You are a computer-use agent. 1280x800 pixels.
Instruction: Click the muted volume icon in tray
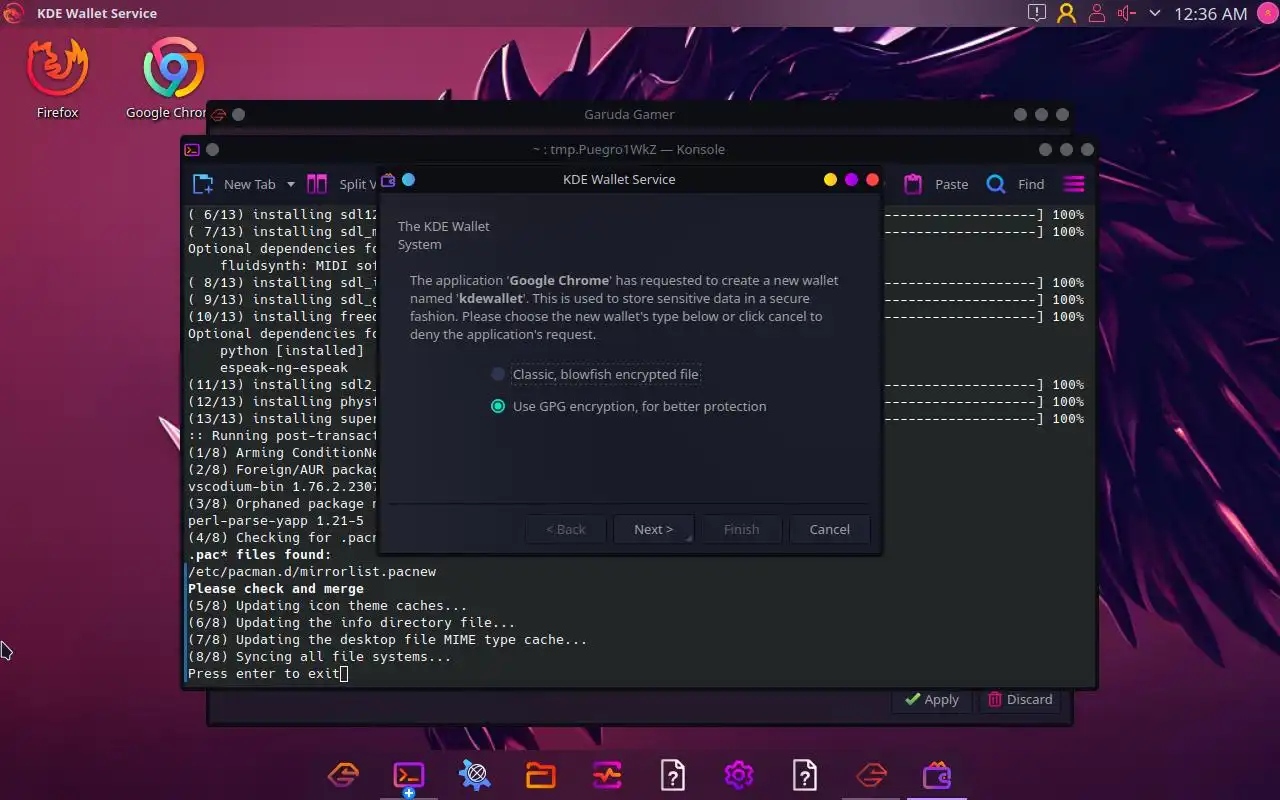(x=1126, y=14)
